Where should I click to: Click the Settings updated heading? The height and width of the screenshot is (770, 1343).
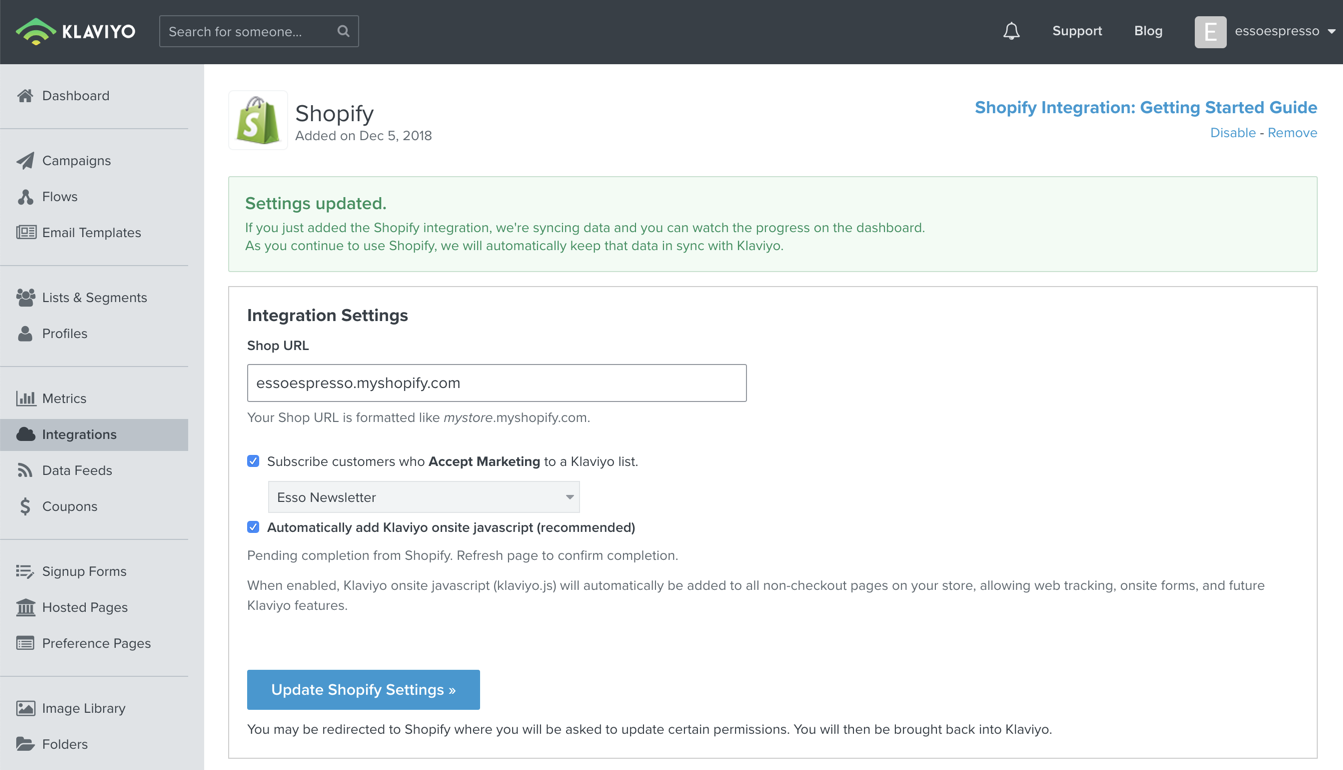click(x=316, y=204)
